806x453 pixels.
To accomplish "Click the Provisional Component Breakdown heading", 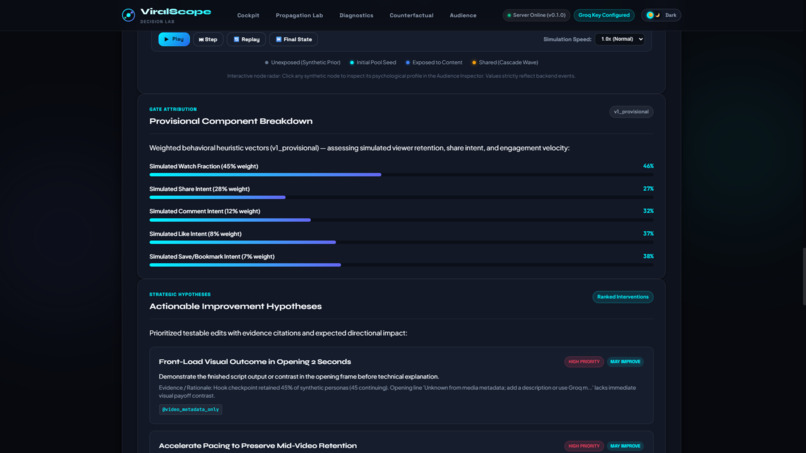I will pos(231,121).
